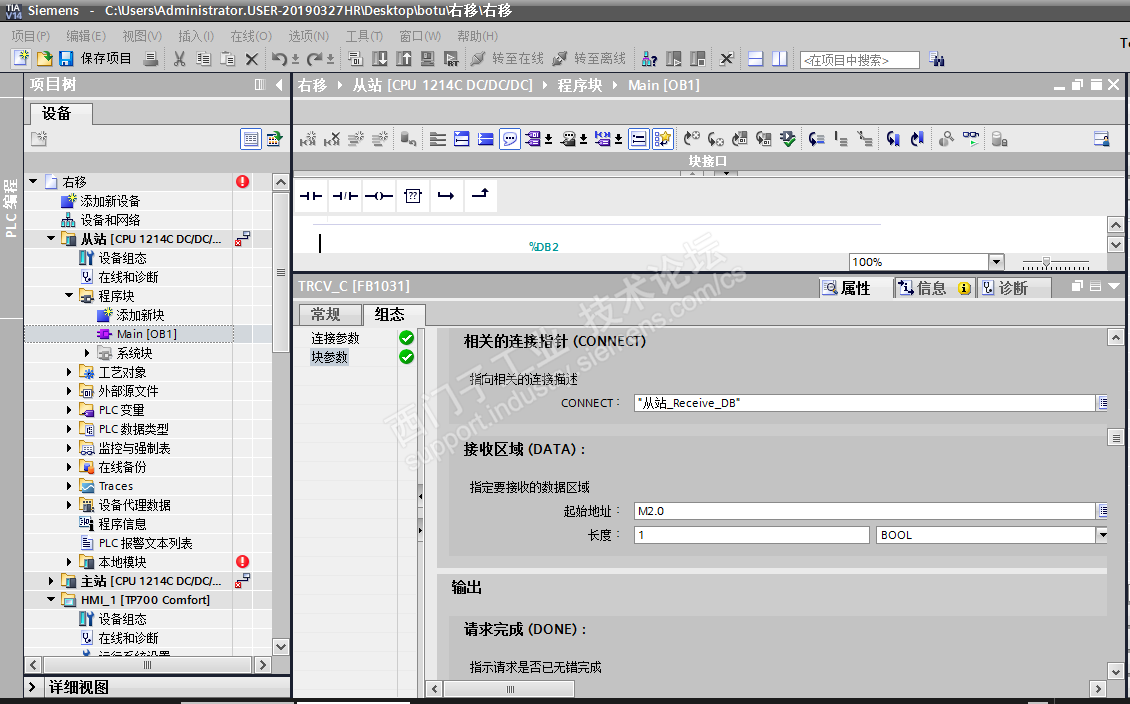
Task: Click the normally open contact icon
Action: (311, 196)
